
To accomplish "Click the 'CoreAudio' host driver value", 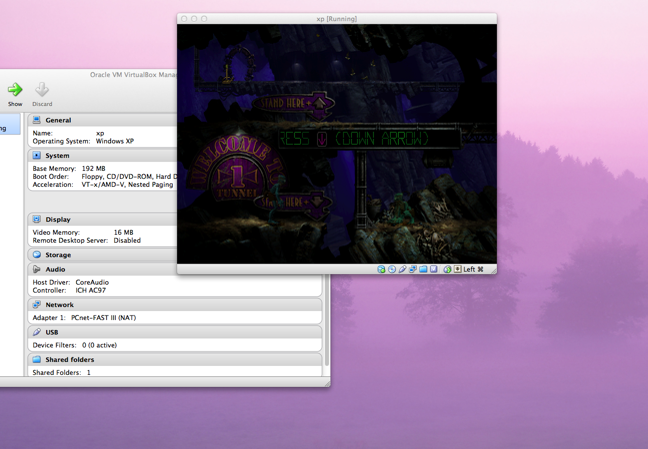I will coord(92,282).
